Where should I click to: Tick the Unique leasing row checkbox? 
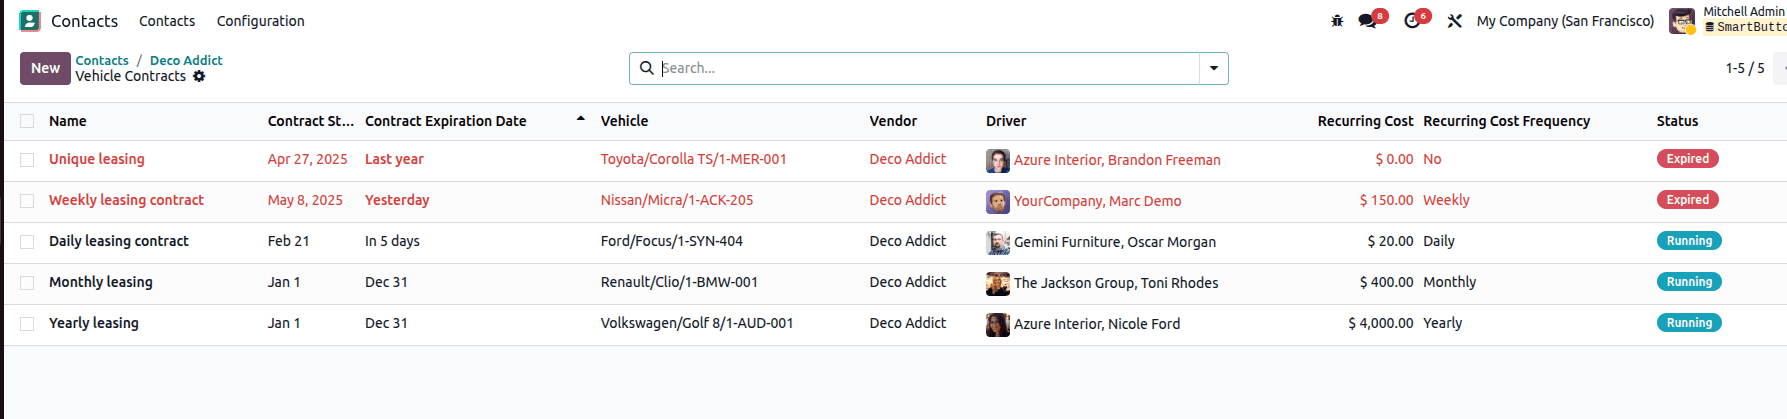point(27,160)
